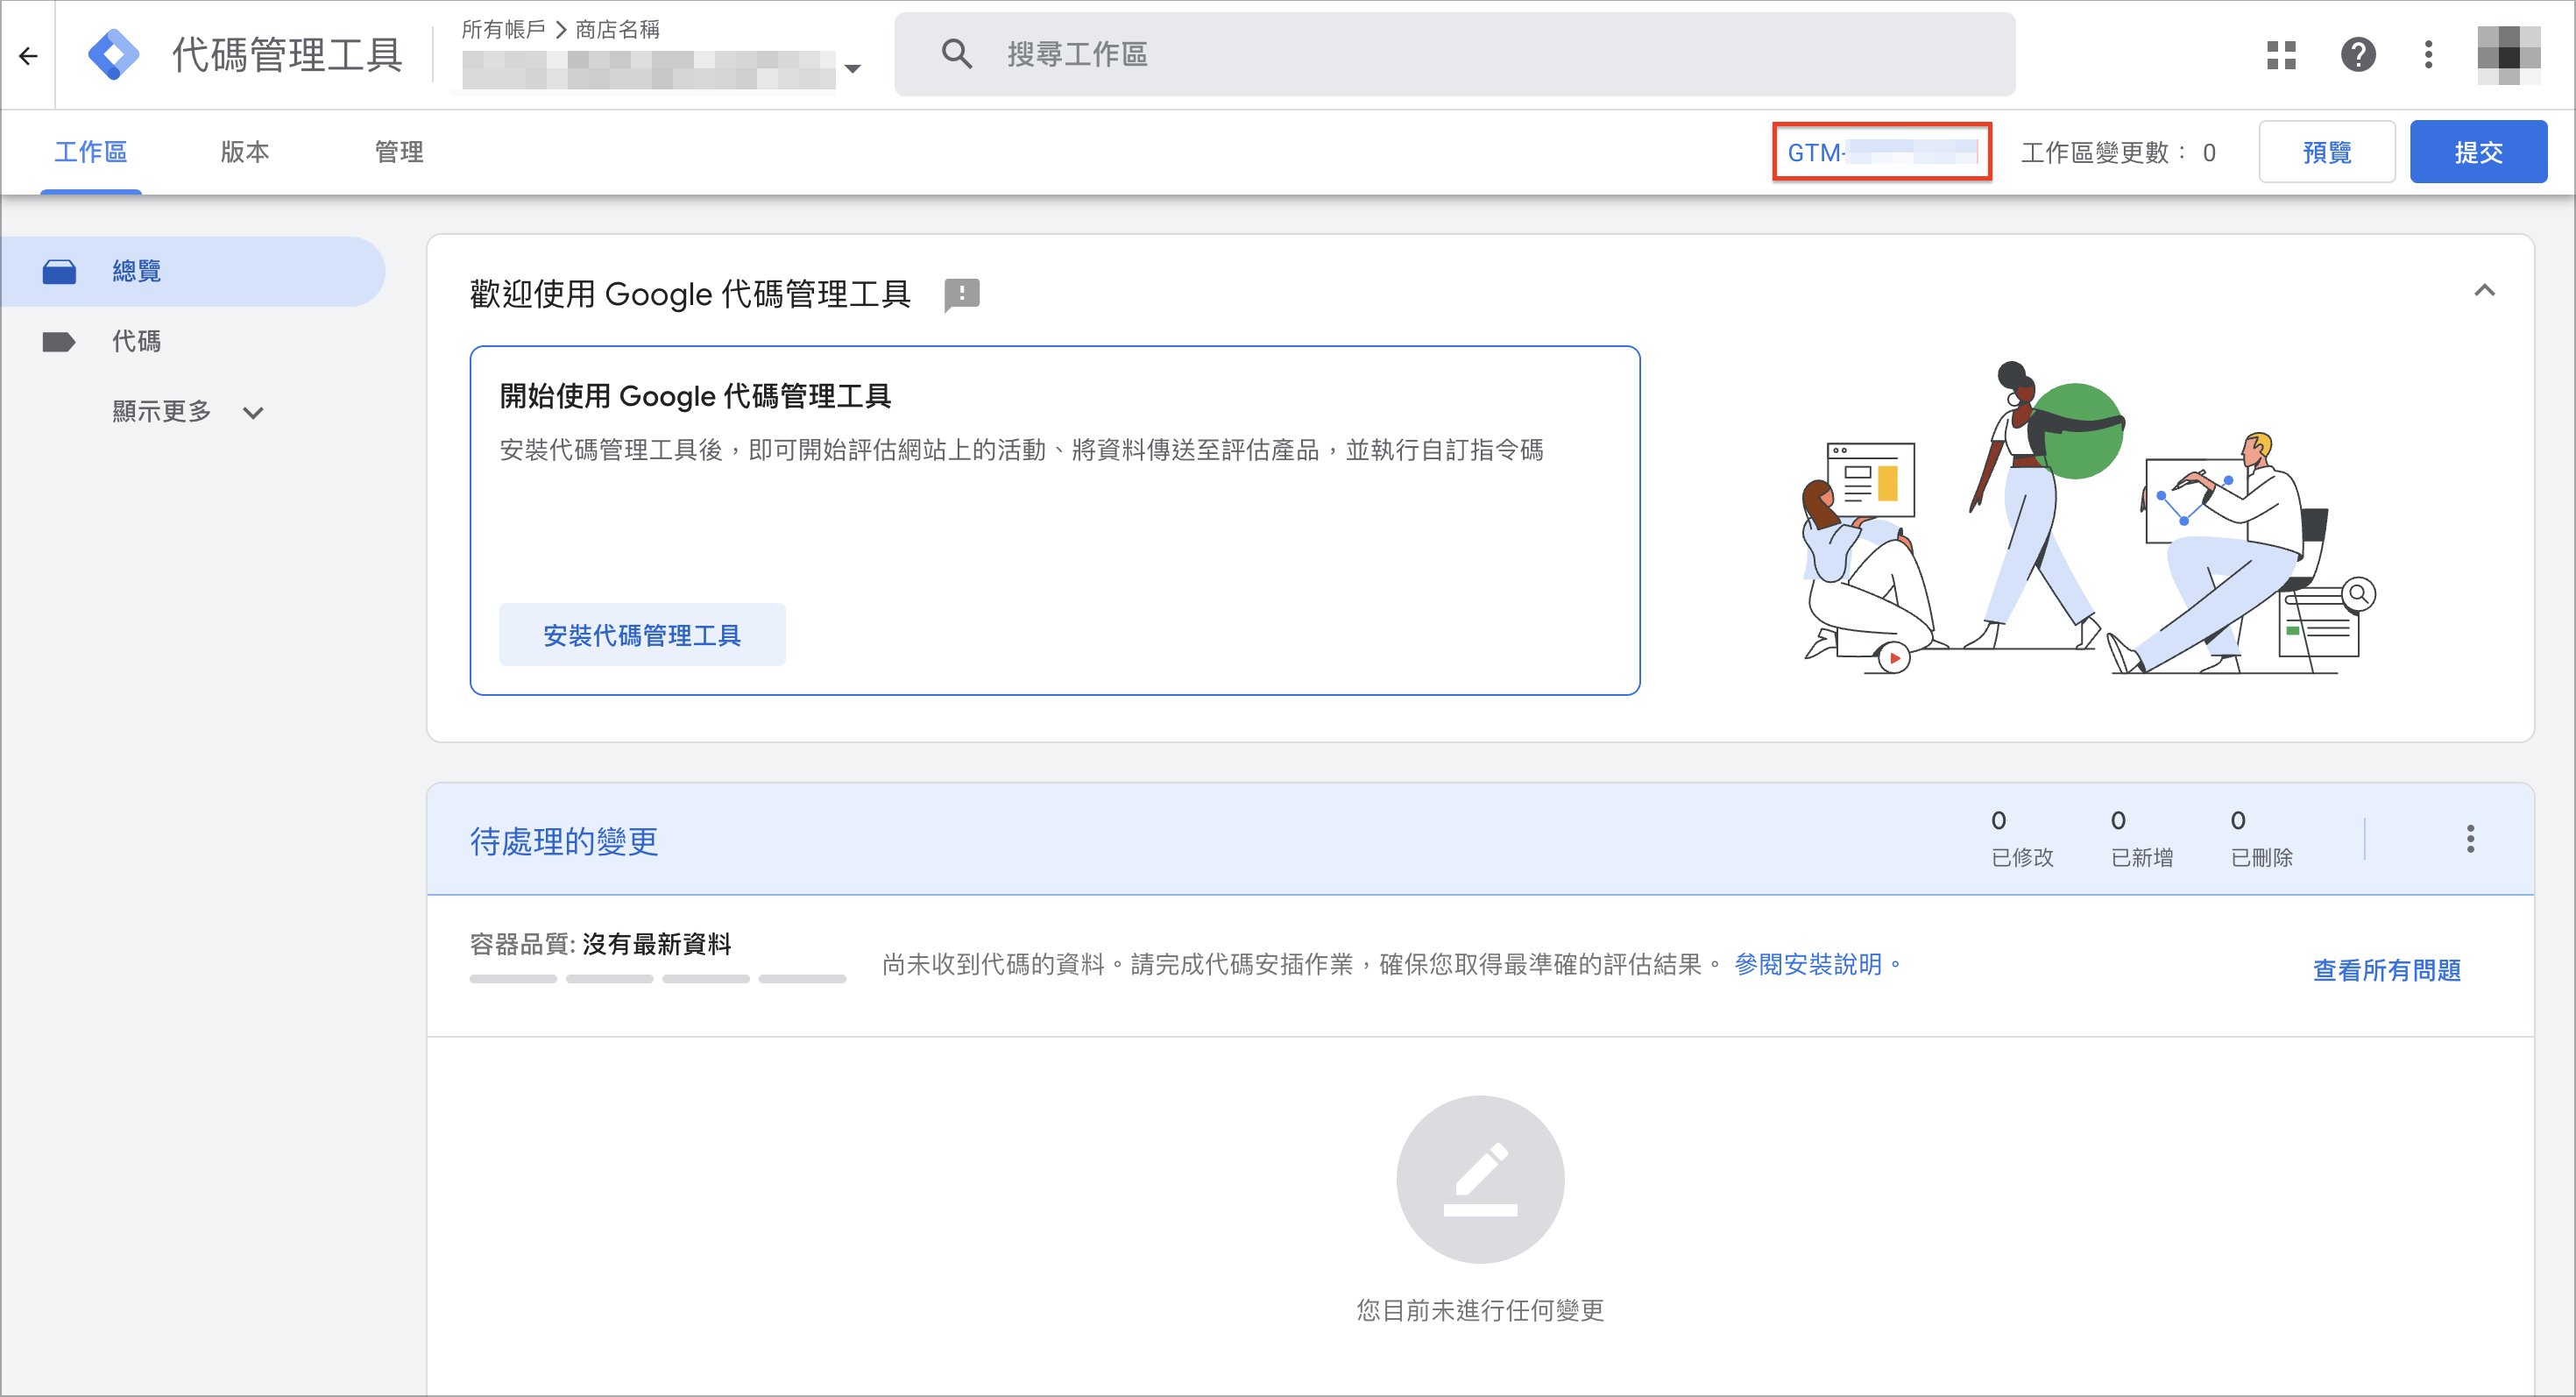Click the 預覽 button
The height and width of the screenshot is (1397, 2576).
[x=2326, y=152]
